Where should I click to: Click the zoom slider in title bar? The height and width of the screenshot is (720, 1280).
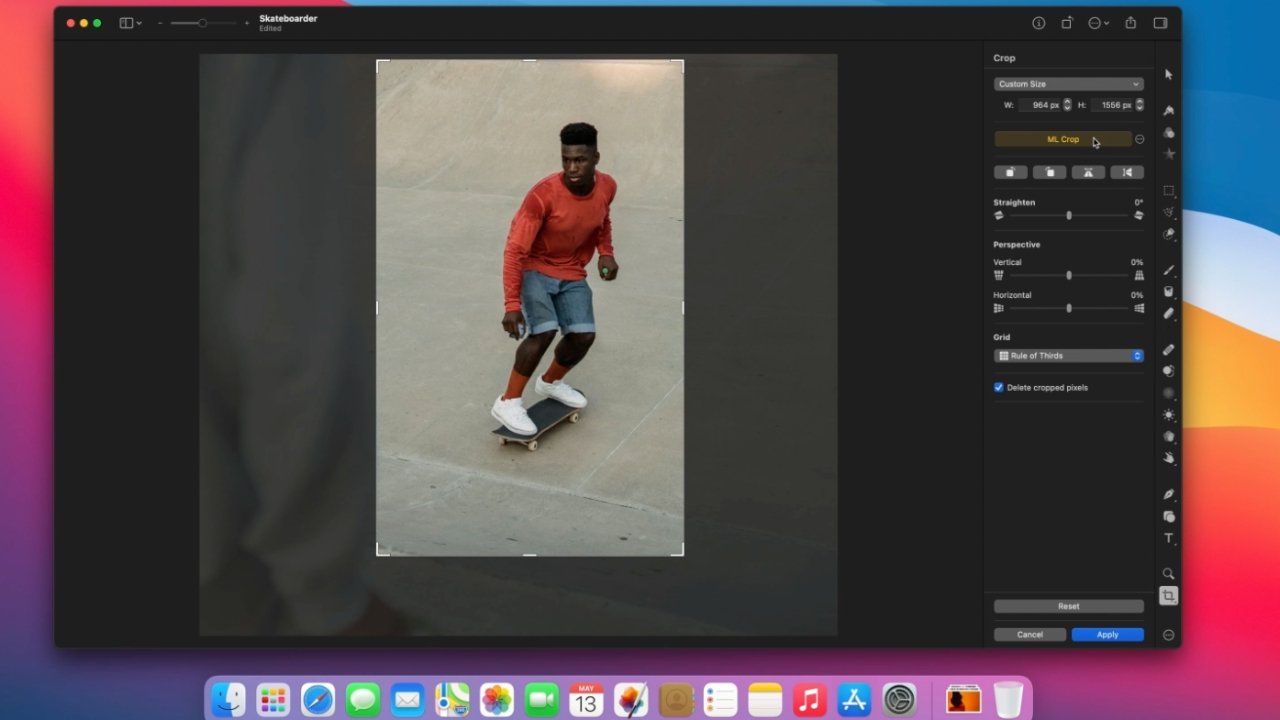click(x=202, y=23)
